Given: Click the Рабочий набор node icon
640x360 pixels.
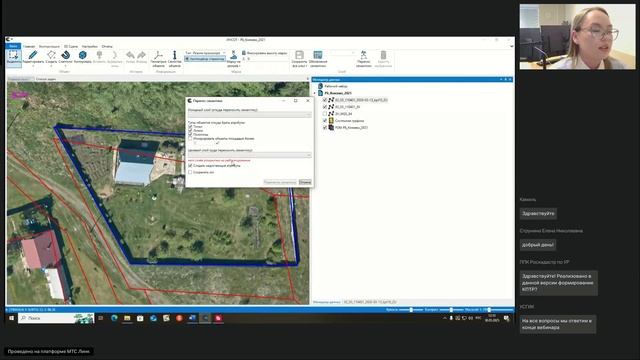Looking at the screenshot, I should (x=320, y=86).
